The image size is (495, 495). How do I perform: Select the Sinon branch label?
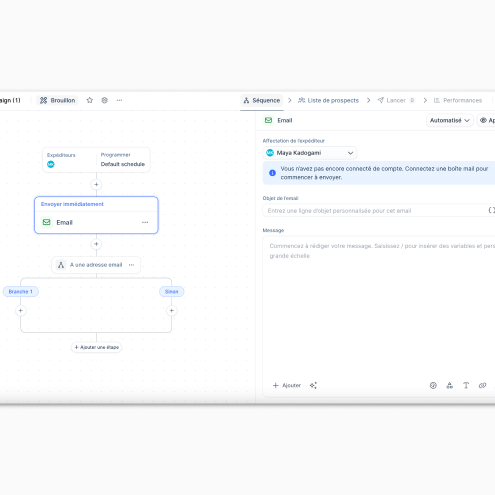[171, 291]
